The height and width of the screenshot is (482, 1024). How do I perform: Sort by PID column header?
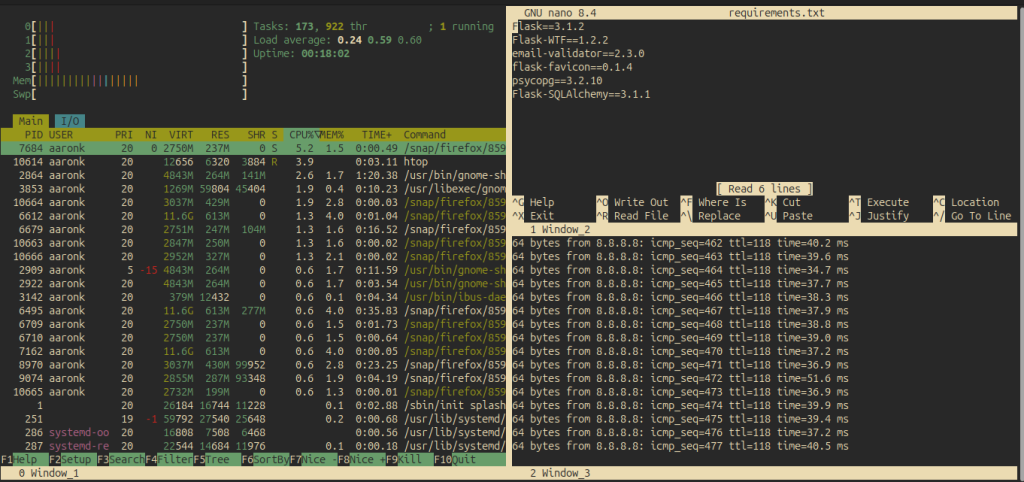[33, 135]
